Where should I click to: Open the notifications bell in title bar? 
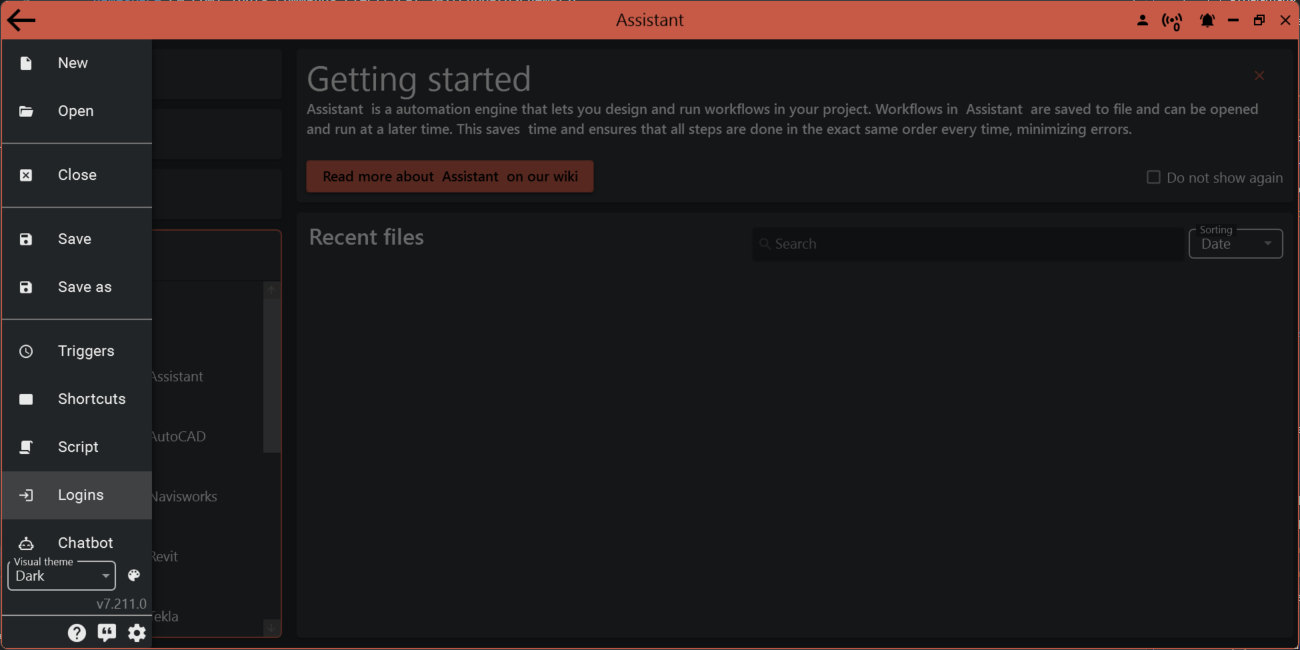click(x=1207, y=19)
